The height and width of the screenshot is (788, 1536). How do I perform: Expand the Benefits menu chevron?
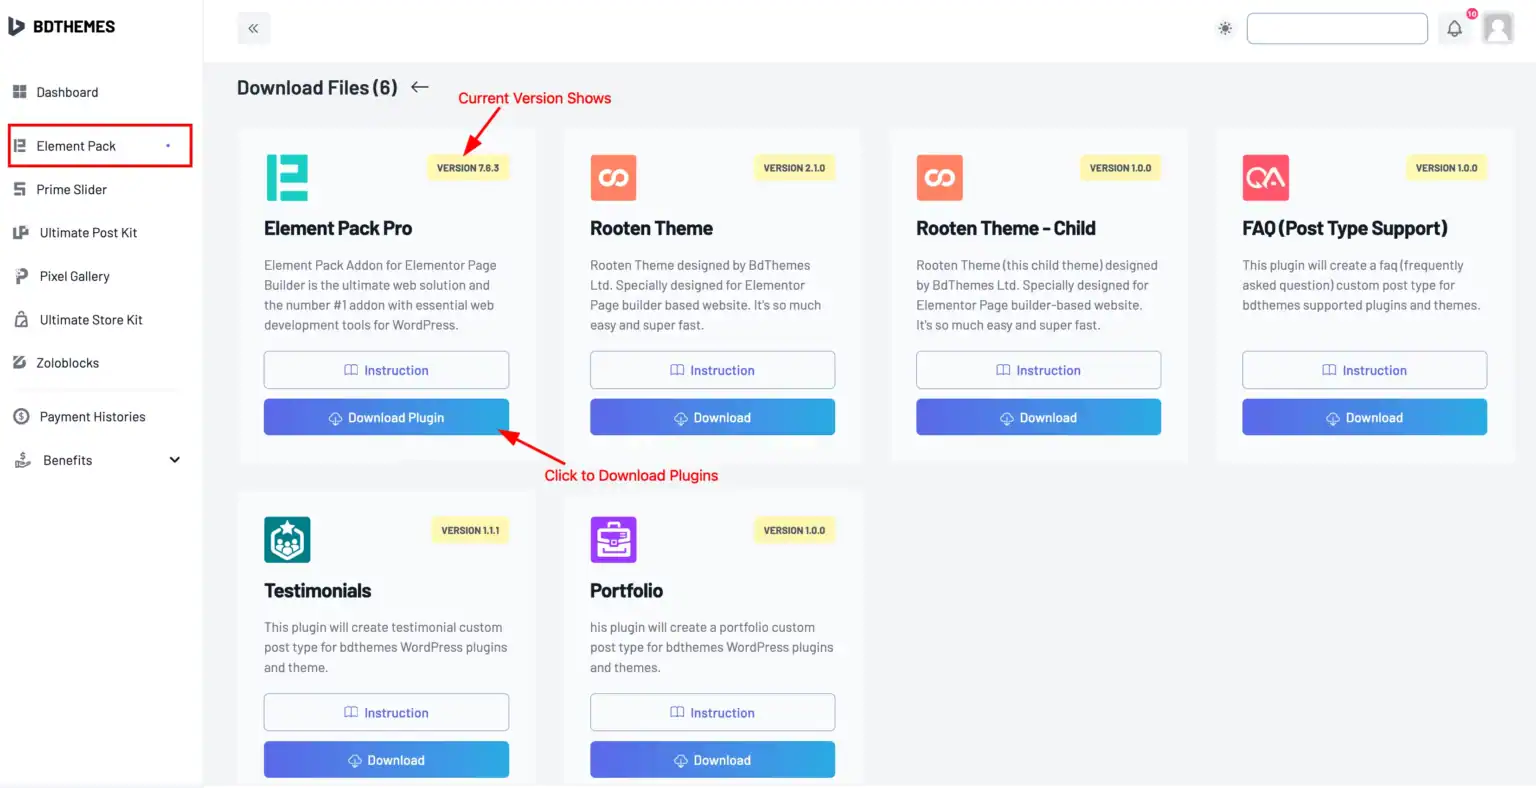(175, 460)
